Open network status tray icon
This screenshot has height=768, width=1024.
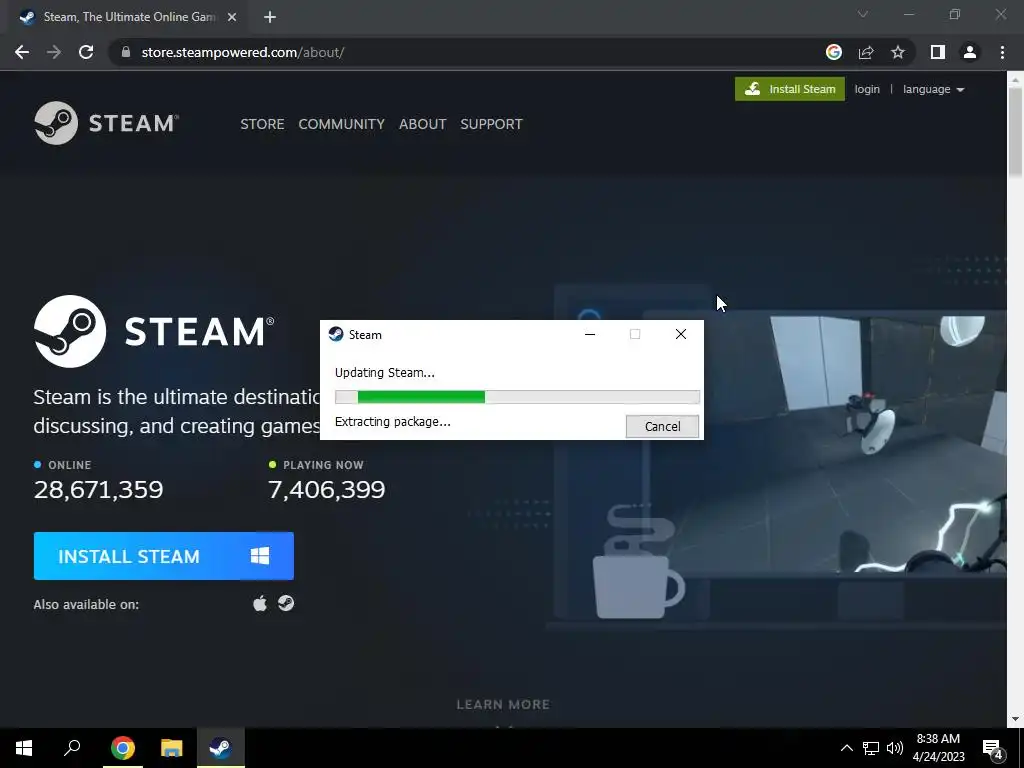(x=871, y=748)
